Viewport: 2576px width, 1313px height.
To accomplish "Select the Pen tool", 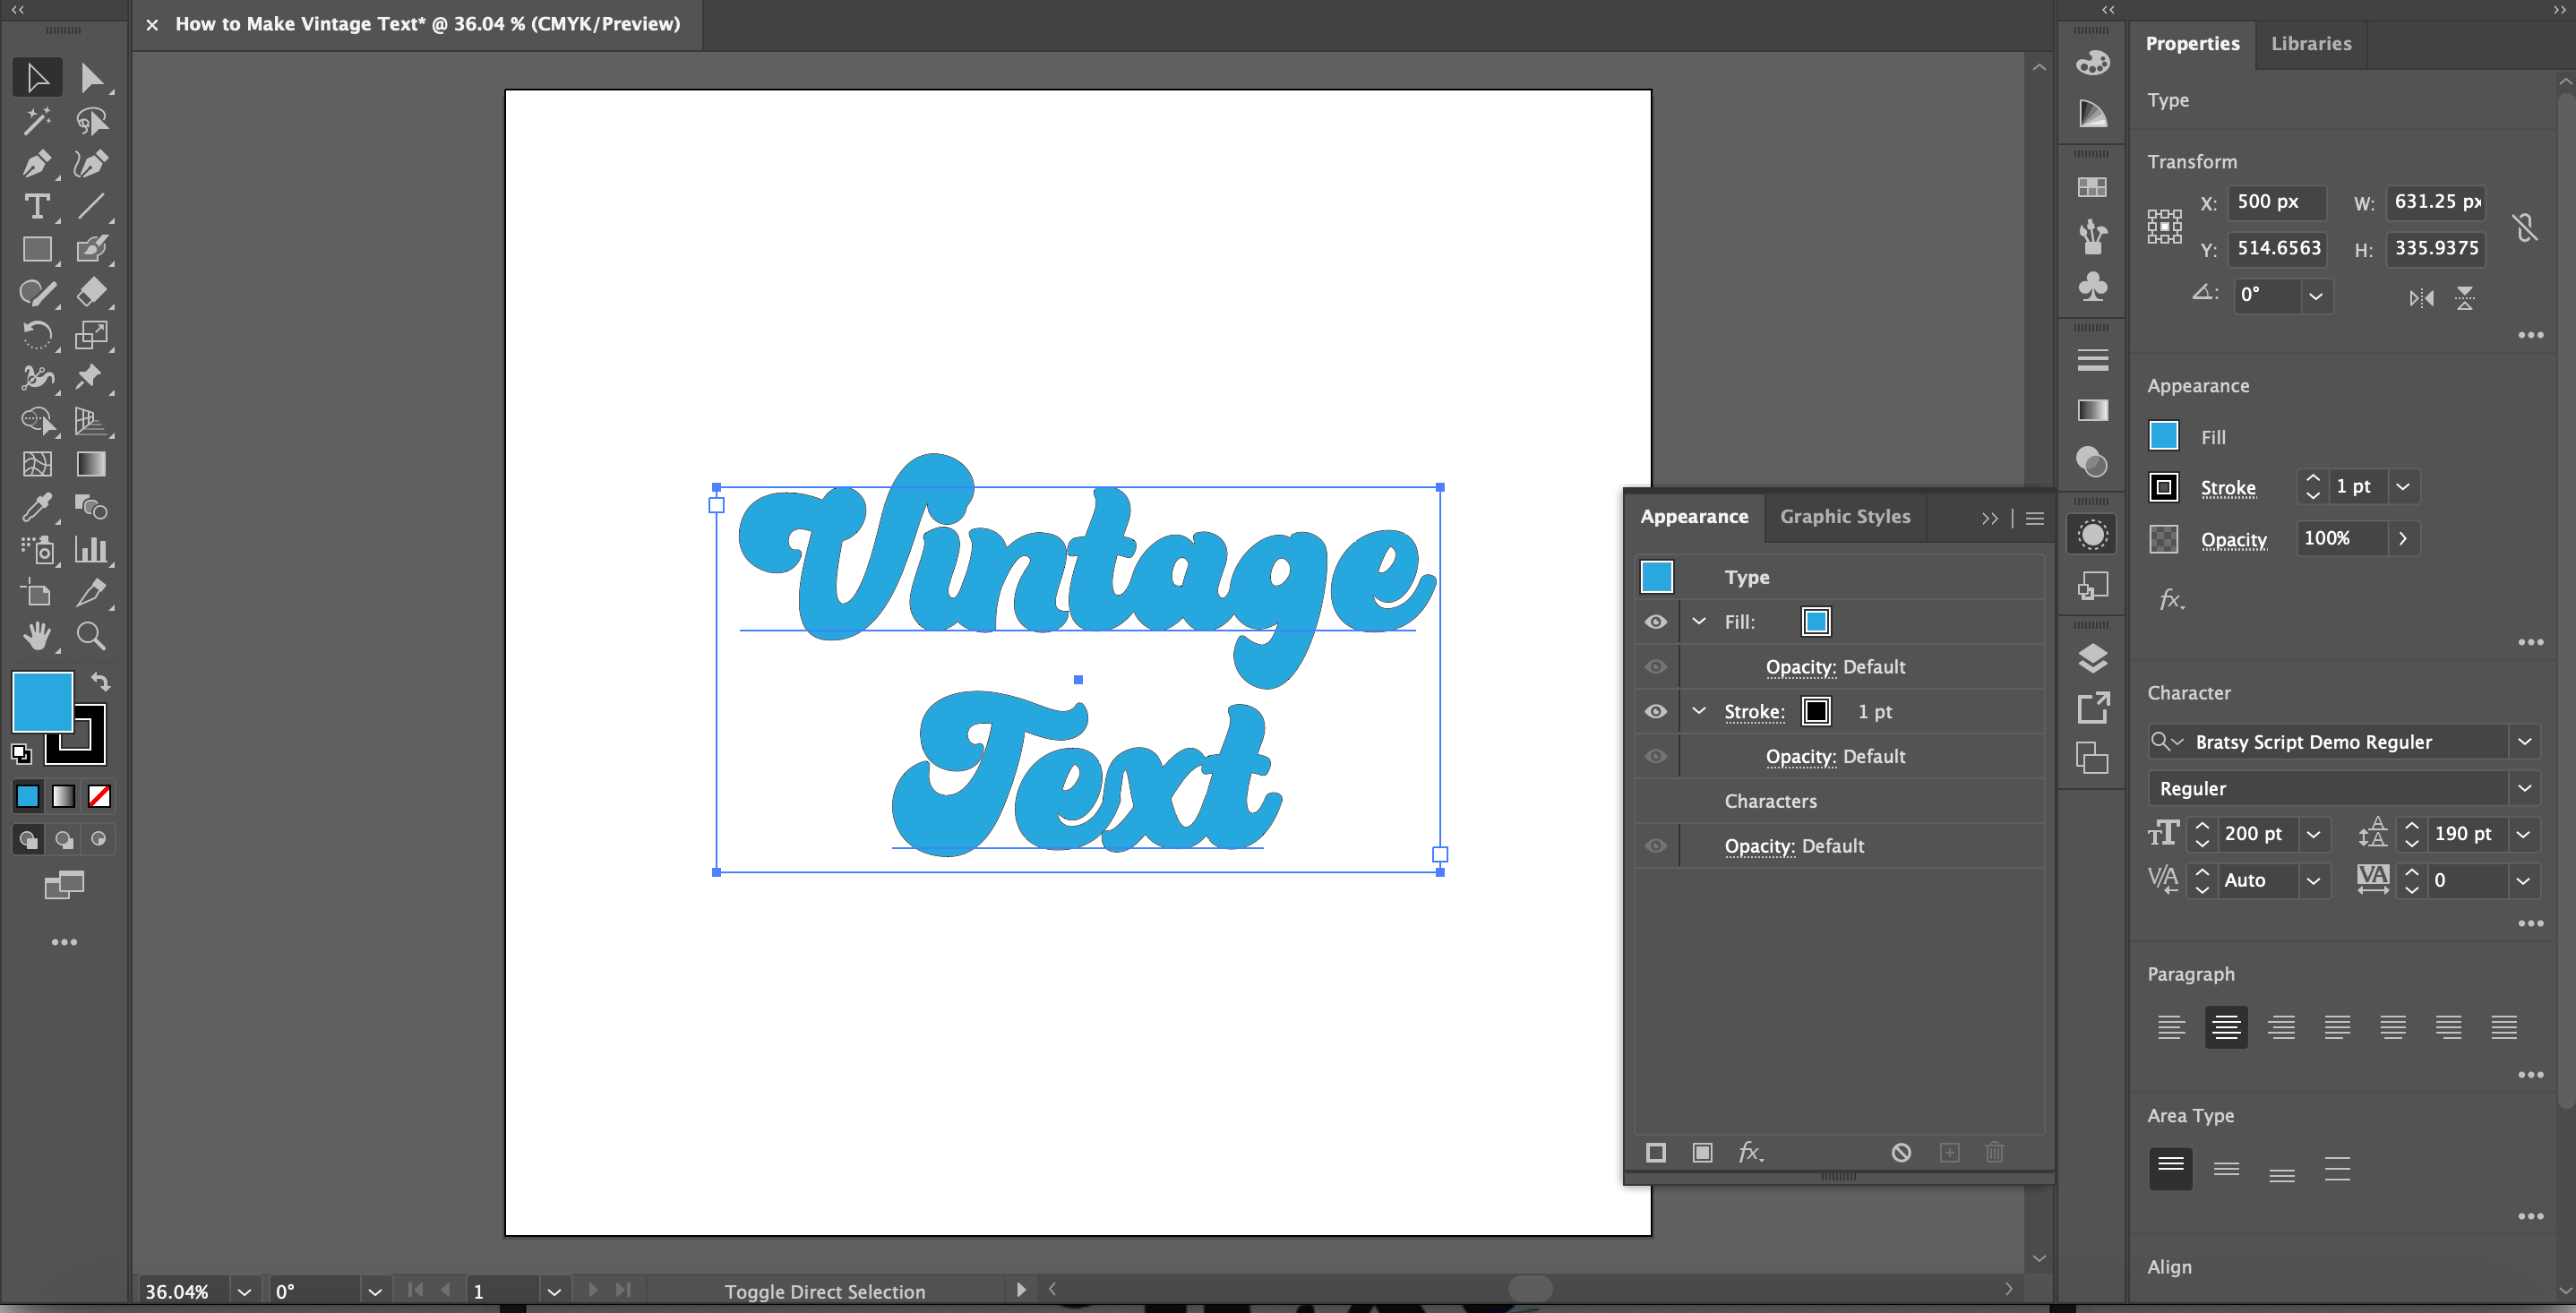I will [36, 163].
